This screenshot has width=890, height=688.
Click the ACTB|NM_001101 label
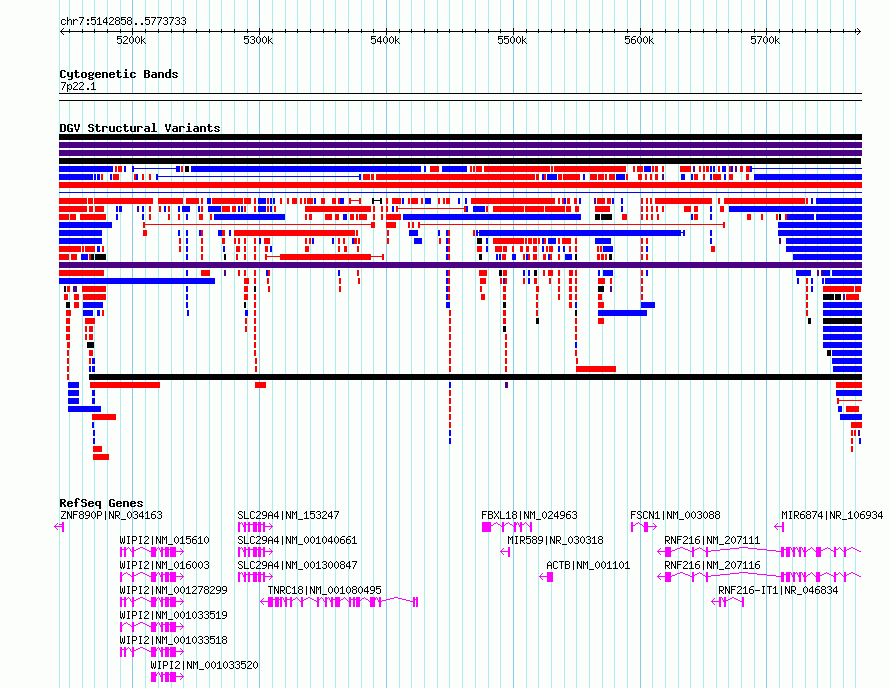pos(588,565)
